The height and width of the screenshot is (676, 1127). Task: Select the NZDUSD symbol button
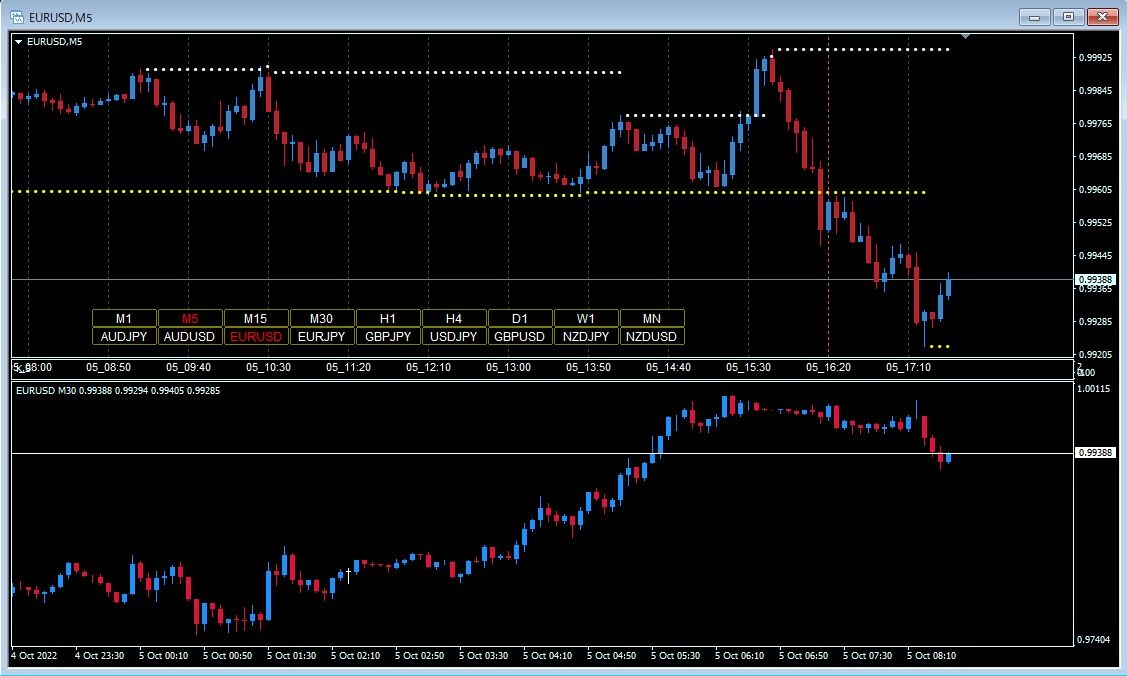(652, 336)
